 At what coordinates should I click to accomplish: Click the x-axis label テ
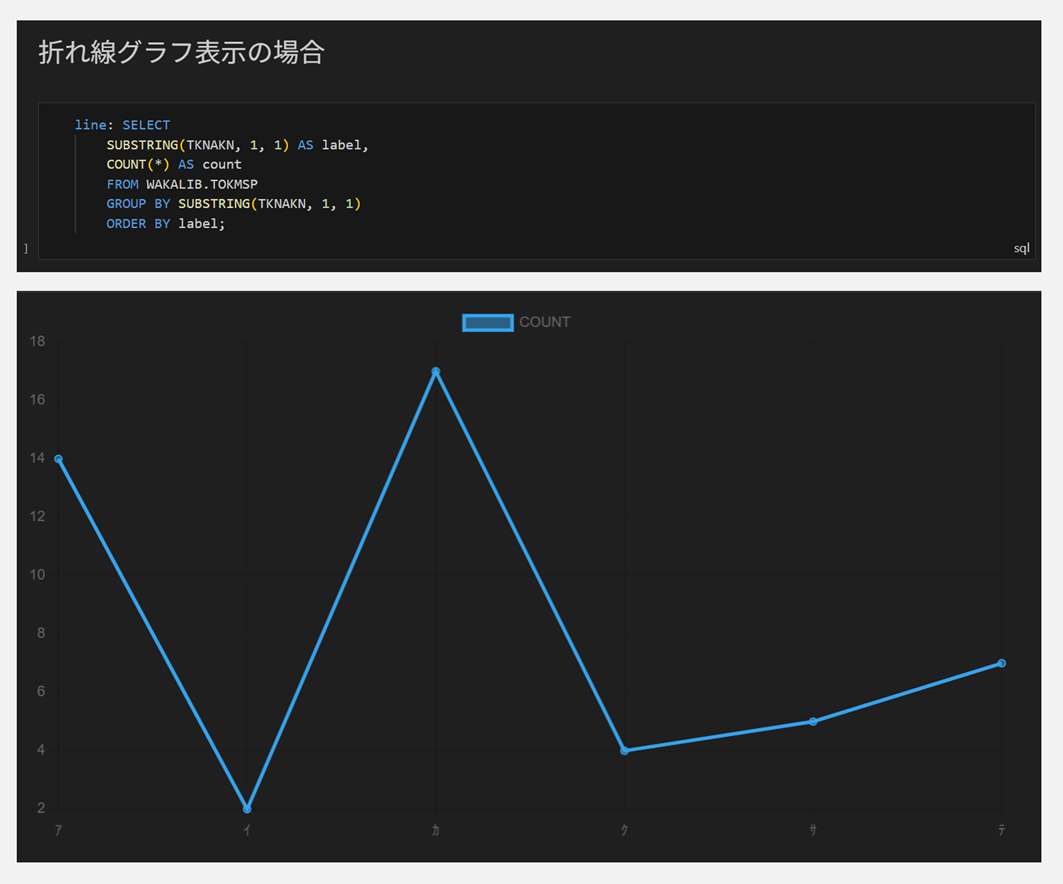click(x=1001, y=830)
